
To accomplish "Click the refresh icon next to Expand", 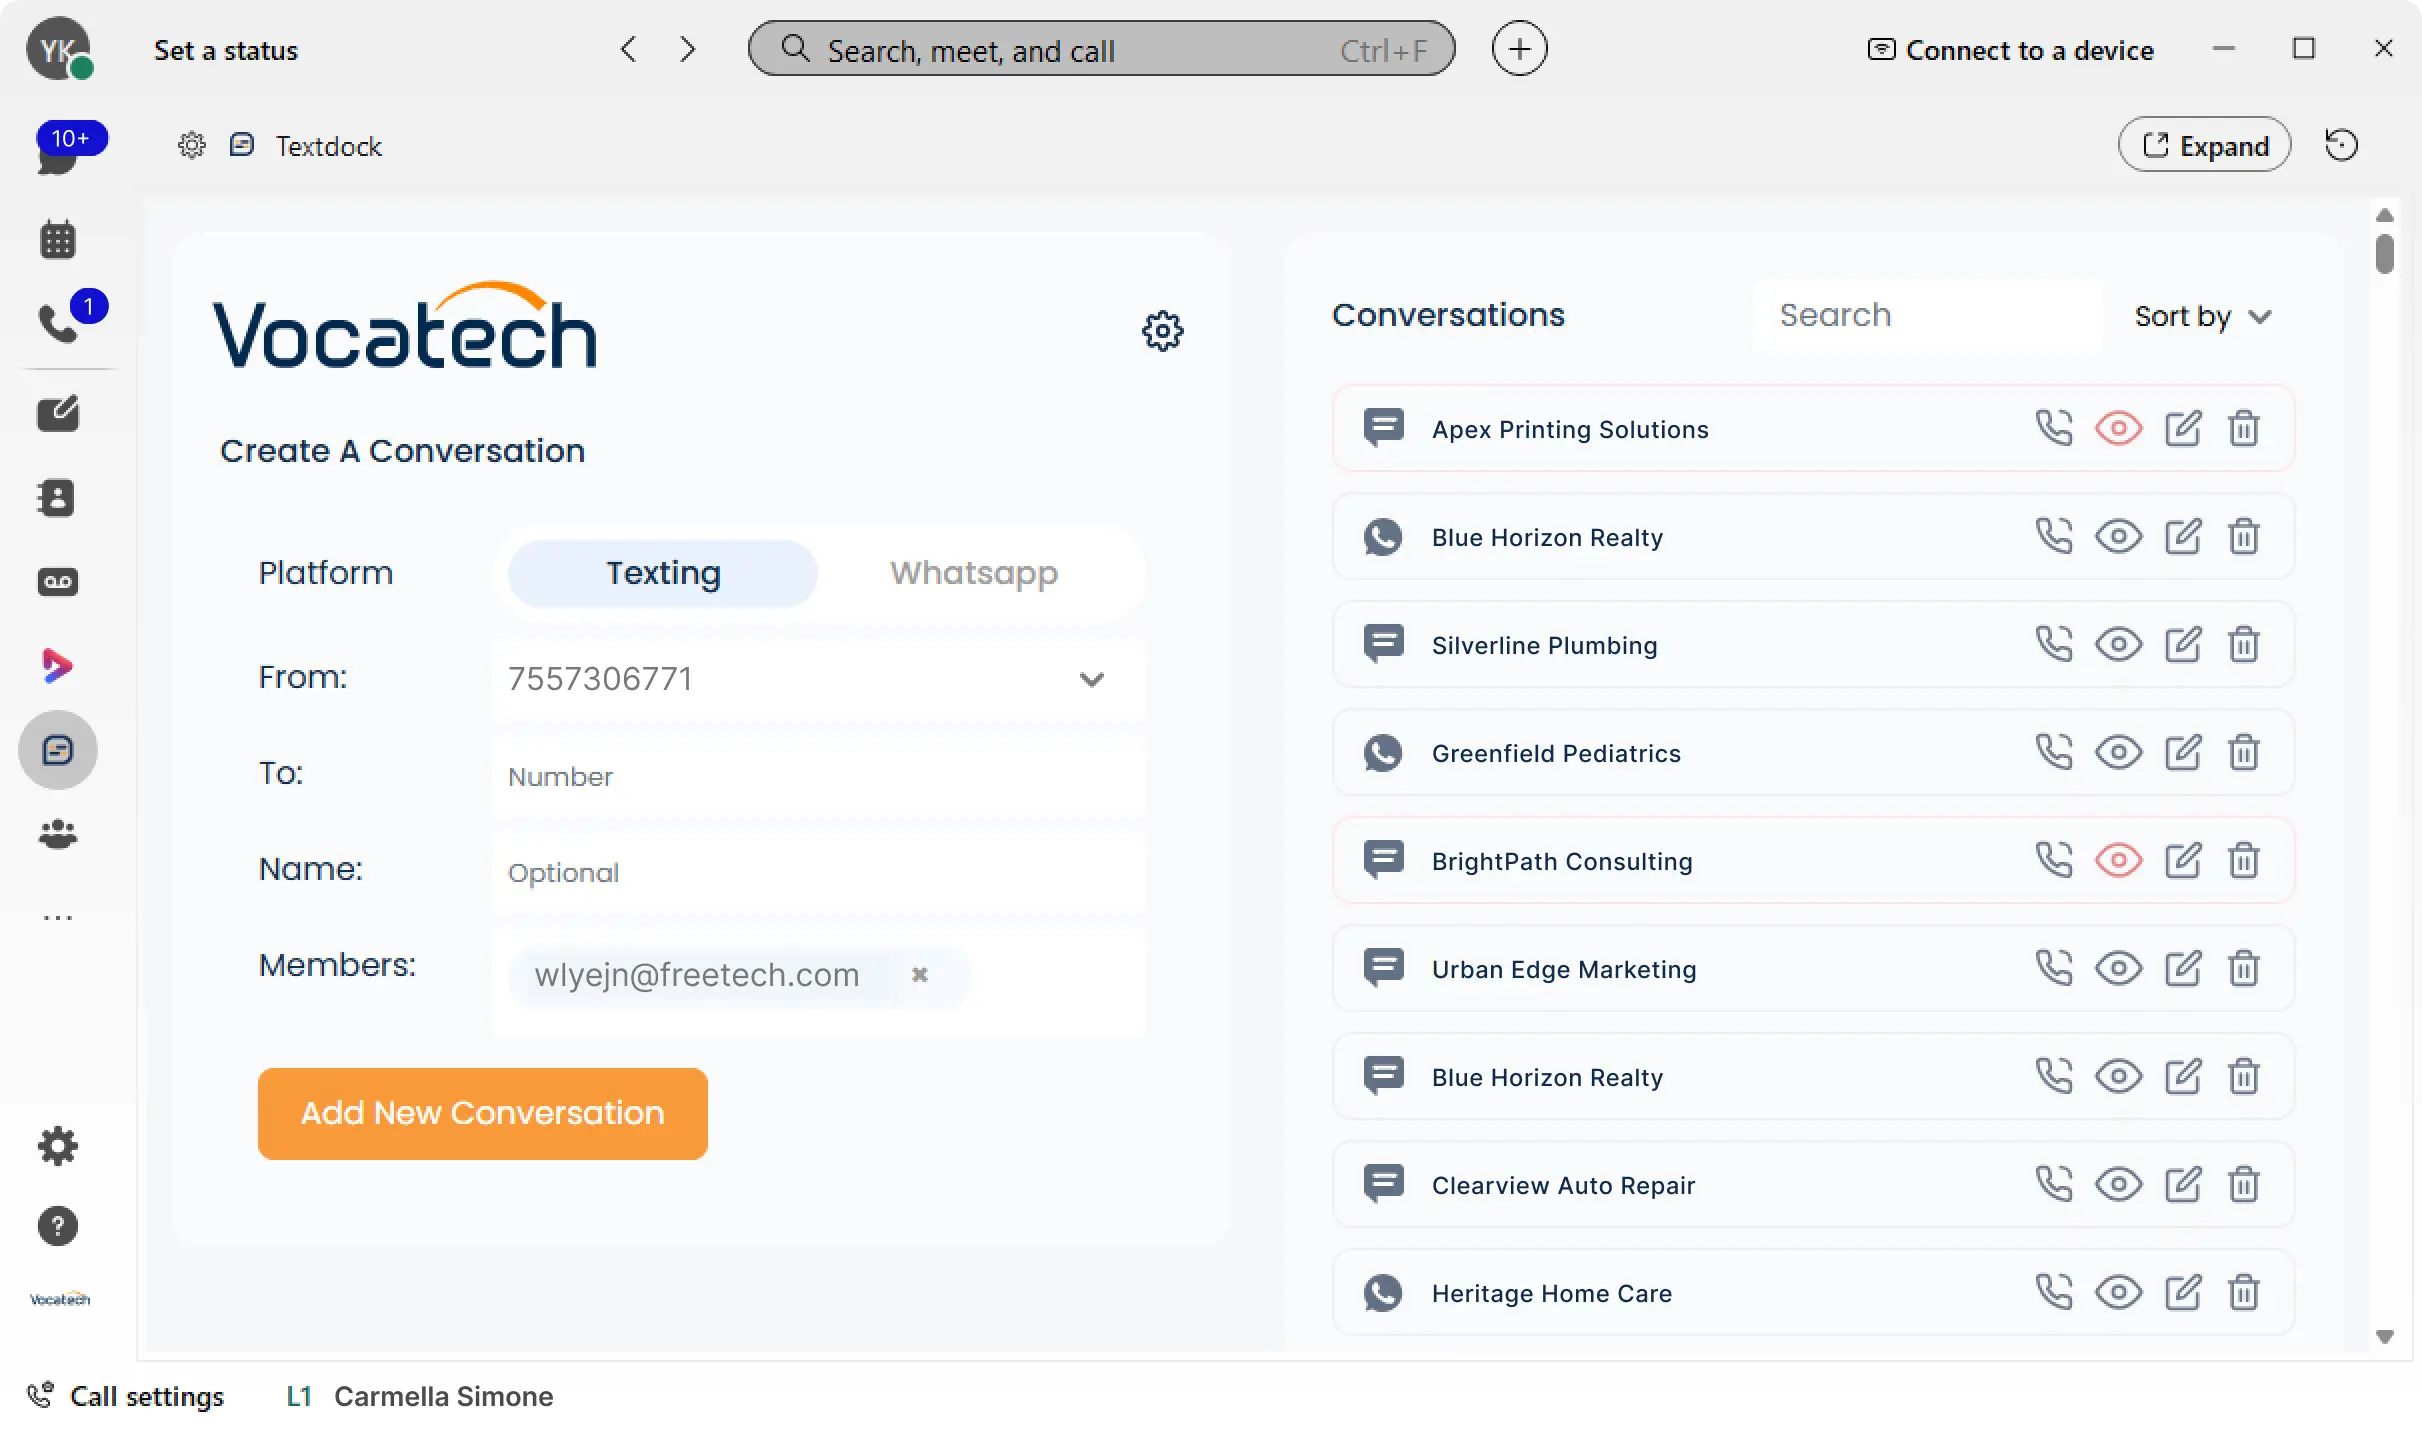I will 2341,146.
